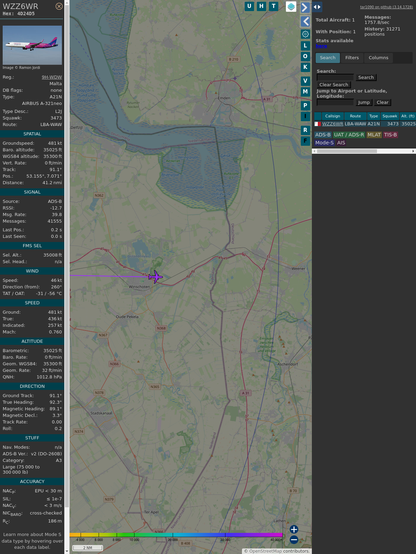The image size is (416, 554).
Task: Click the purple aircraft icon on the map
Action: (155, 277)
